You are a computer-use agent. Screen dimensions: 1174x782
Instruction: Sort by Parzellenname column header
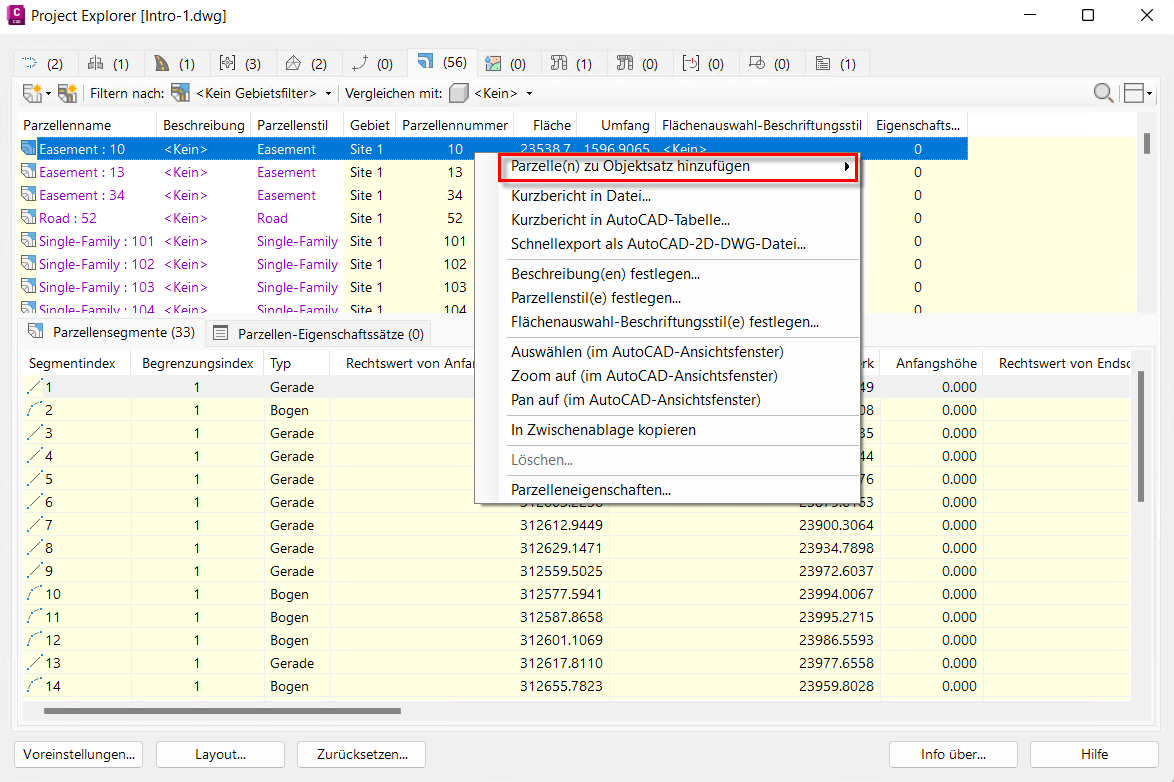[68, 125]
